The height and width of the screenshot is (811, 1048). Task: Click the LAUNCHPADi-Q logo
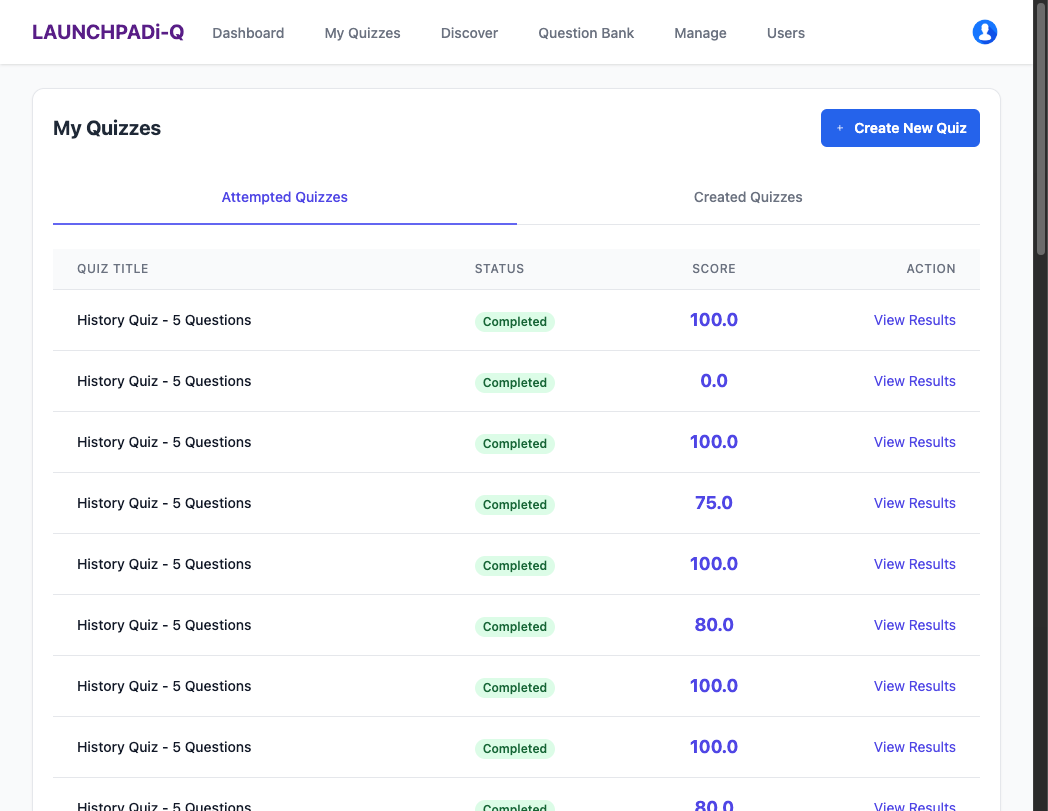(108, 32)
